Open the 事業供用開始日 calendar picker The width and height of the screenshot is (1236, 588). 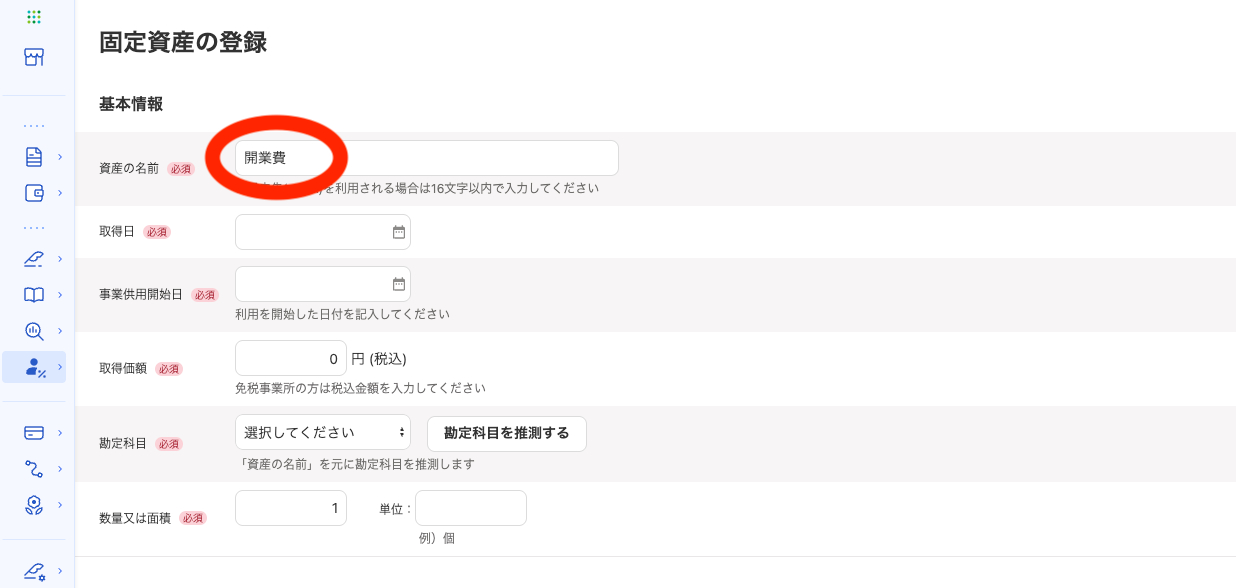tap(399, 283)
